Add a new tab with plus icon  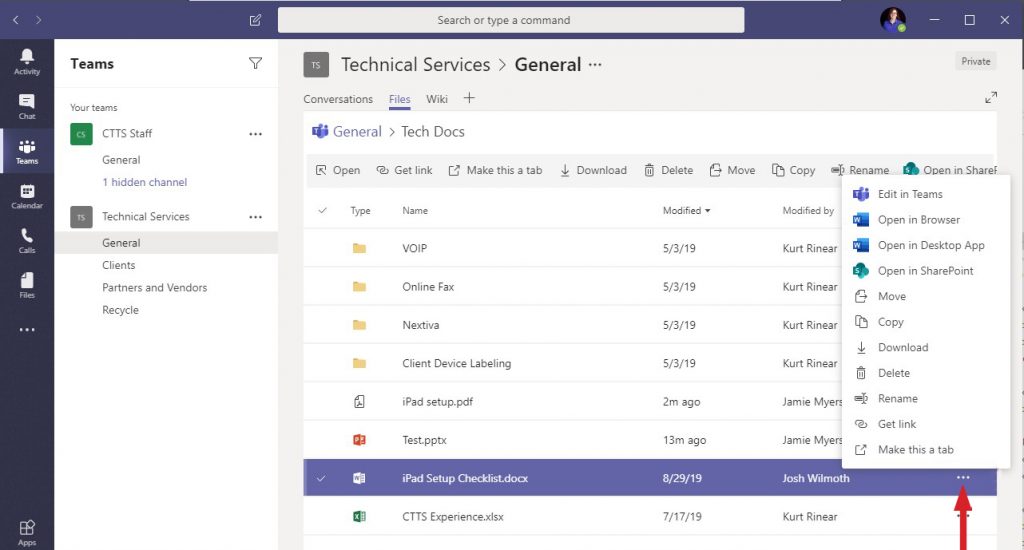click(x=469, y=98)
